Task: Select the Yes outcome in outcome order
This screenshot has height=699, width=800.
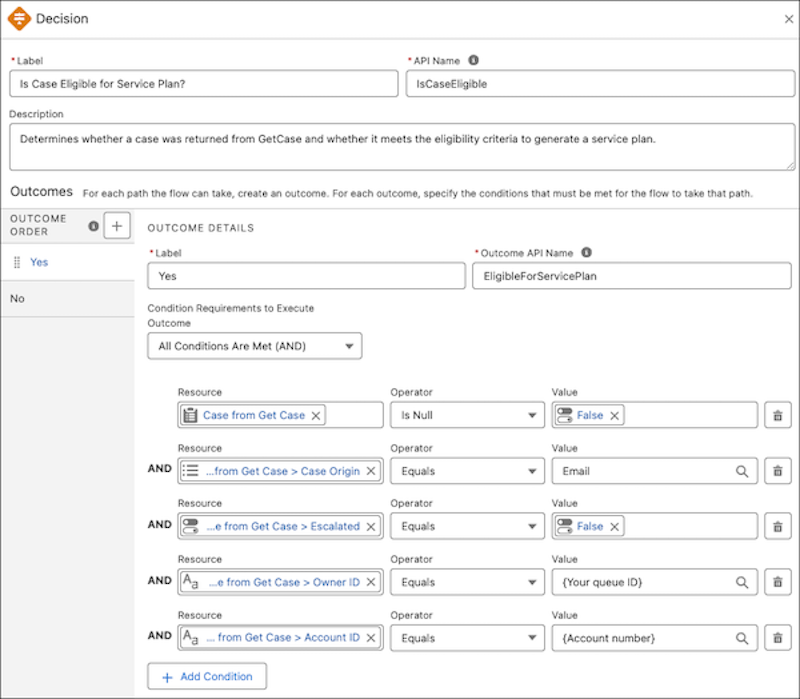Action: (x=39, y=262)
